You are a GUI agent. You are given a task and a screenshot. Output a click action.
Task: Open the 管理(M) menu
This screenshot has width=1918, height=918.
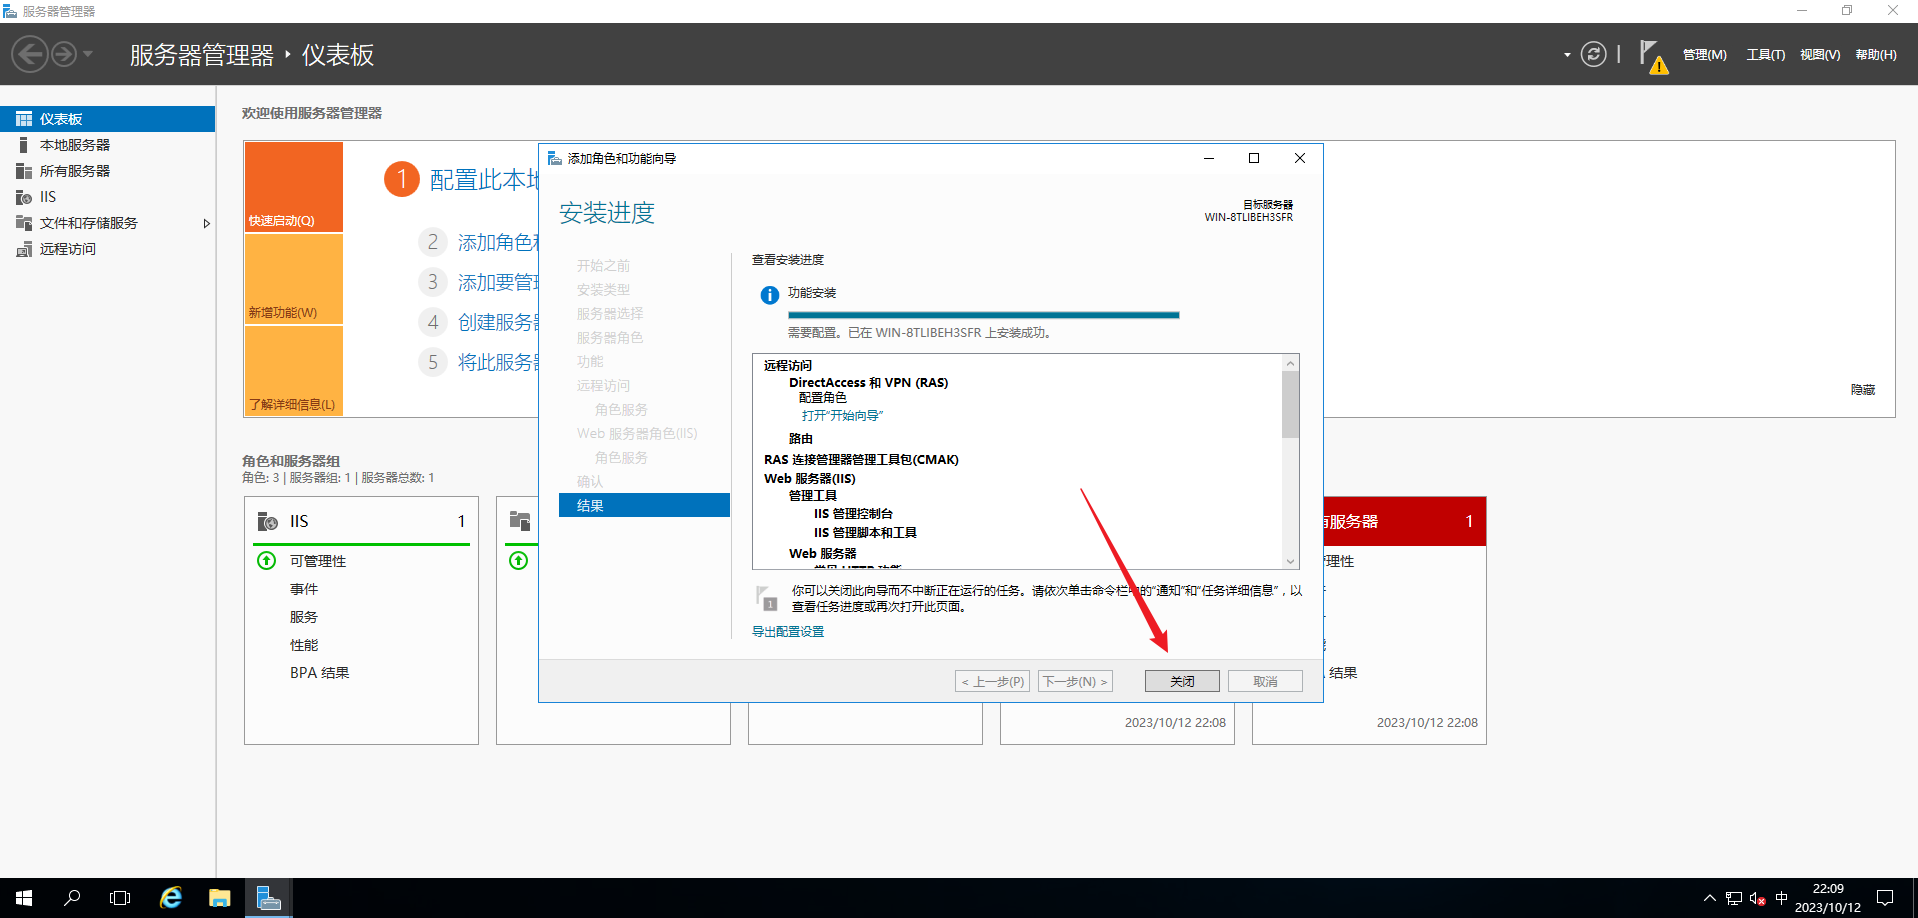point(1705,55)
